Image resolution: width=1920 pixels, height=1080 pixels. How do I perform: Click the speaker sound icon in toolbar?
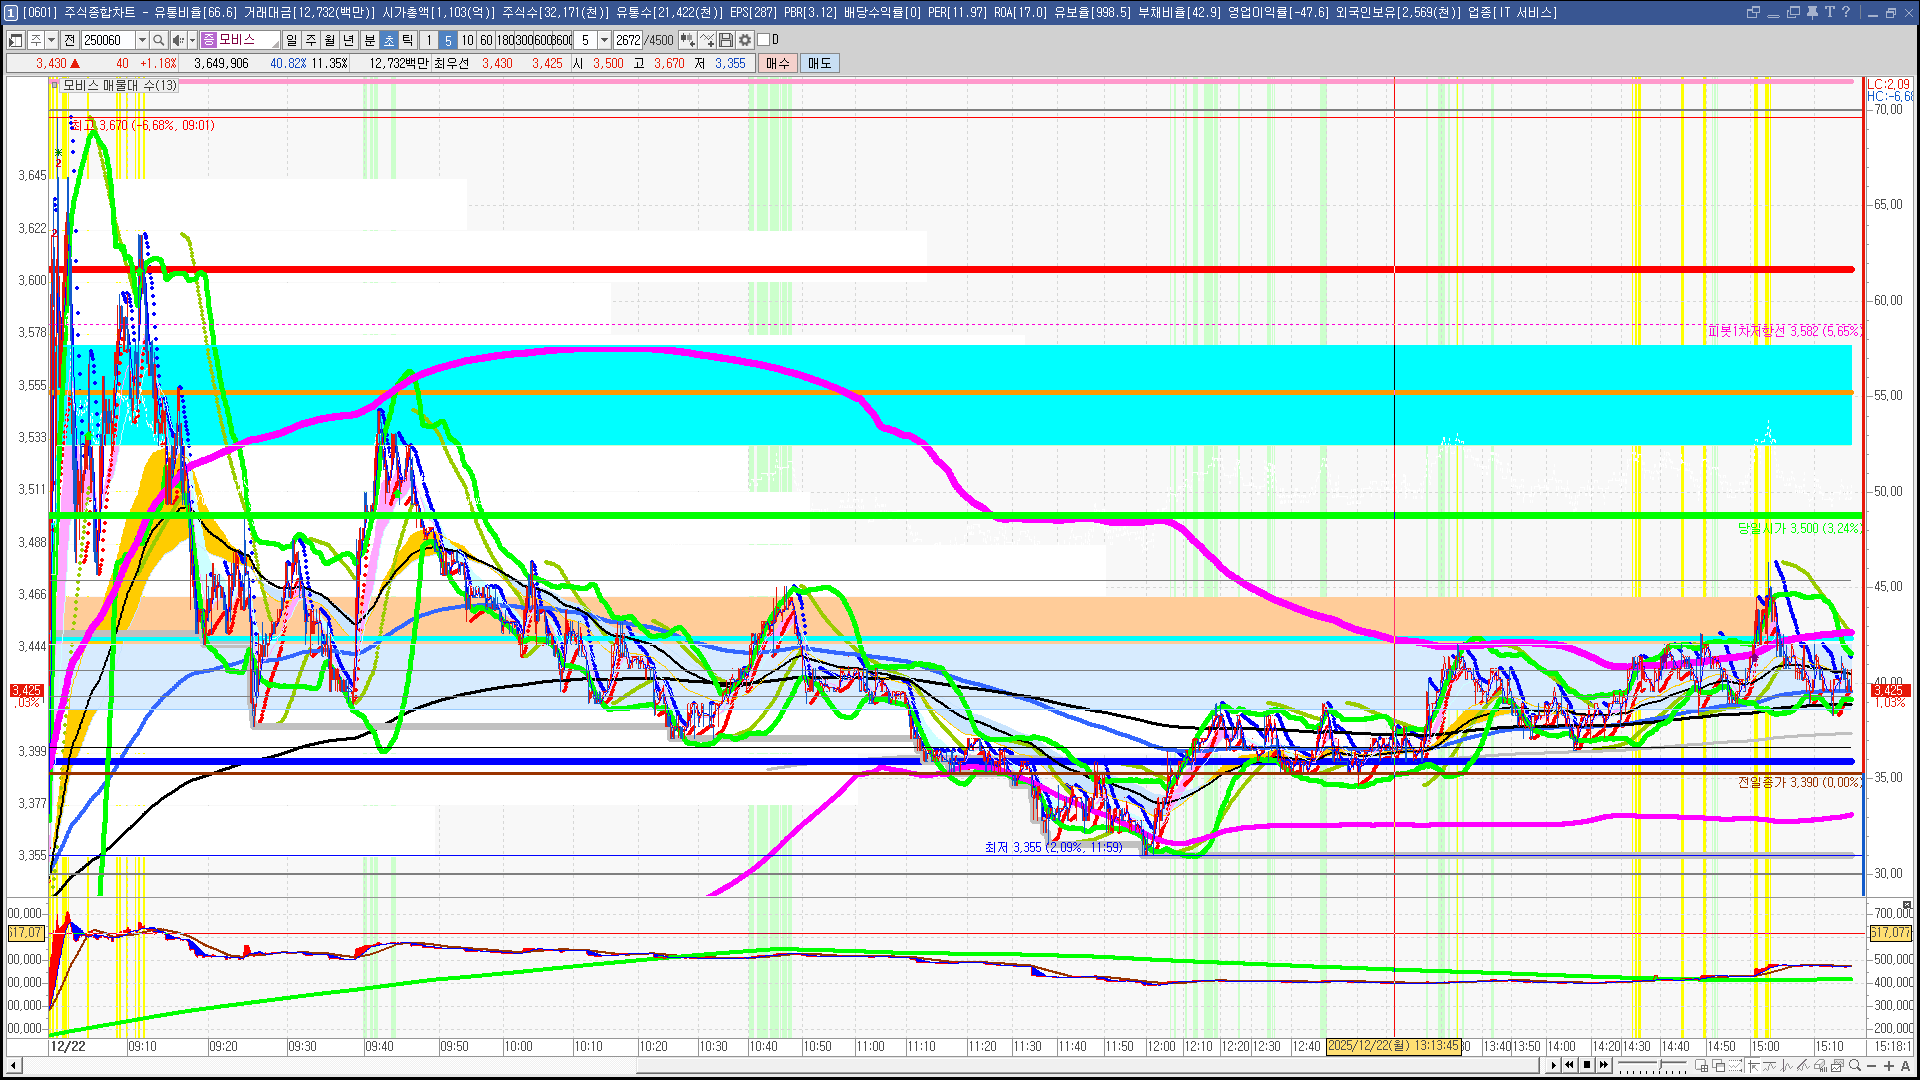coord(178,40)
